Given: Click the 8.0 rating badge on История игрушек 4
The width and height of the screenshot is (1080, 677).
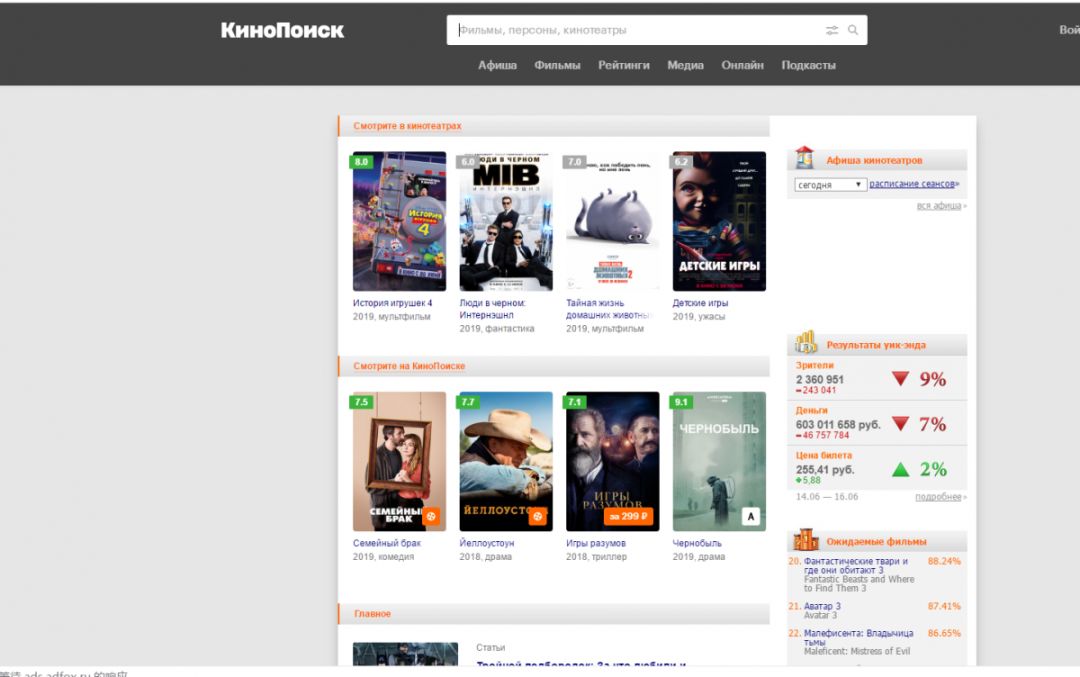Looking at the screenshot, I should coord(361,162).
